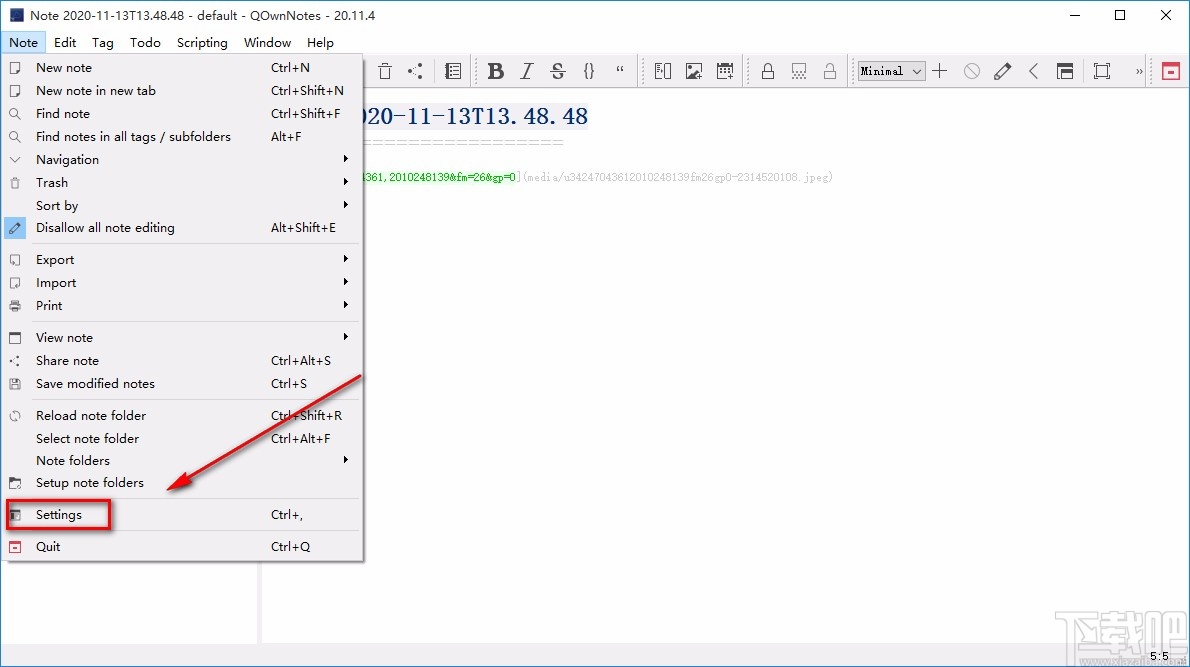
Task: Expand more toolbar items with double chevron
Action: (1138, 71)
